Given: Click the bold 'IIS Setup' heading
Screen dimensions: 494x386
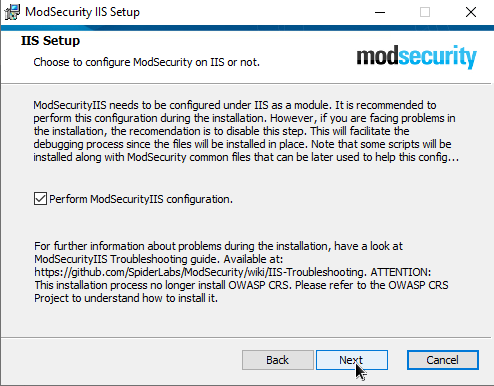Looking at the screenshot, I should (50, 41).
